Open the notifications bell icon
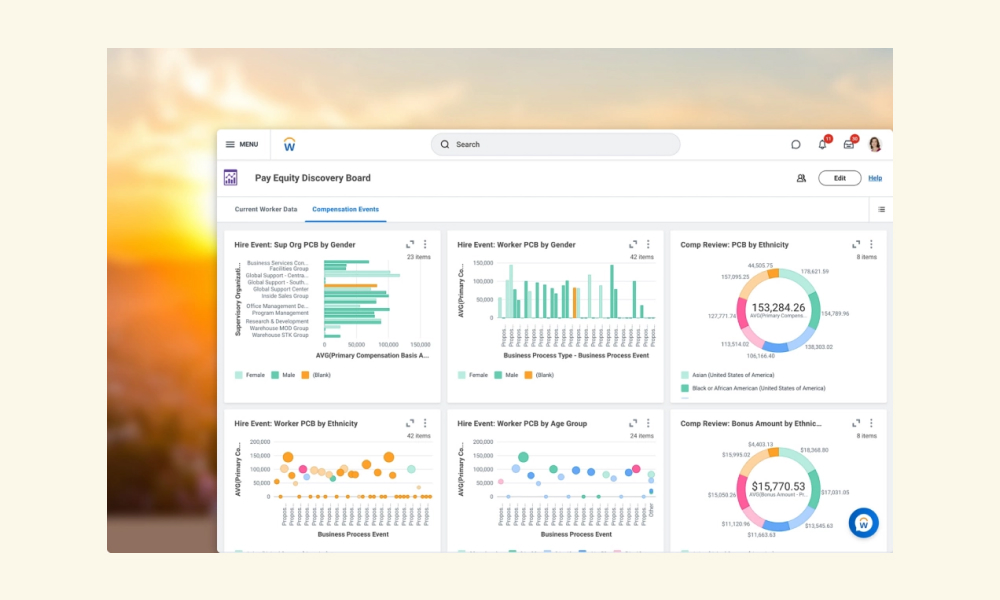 (823, 145)
